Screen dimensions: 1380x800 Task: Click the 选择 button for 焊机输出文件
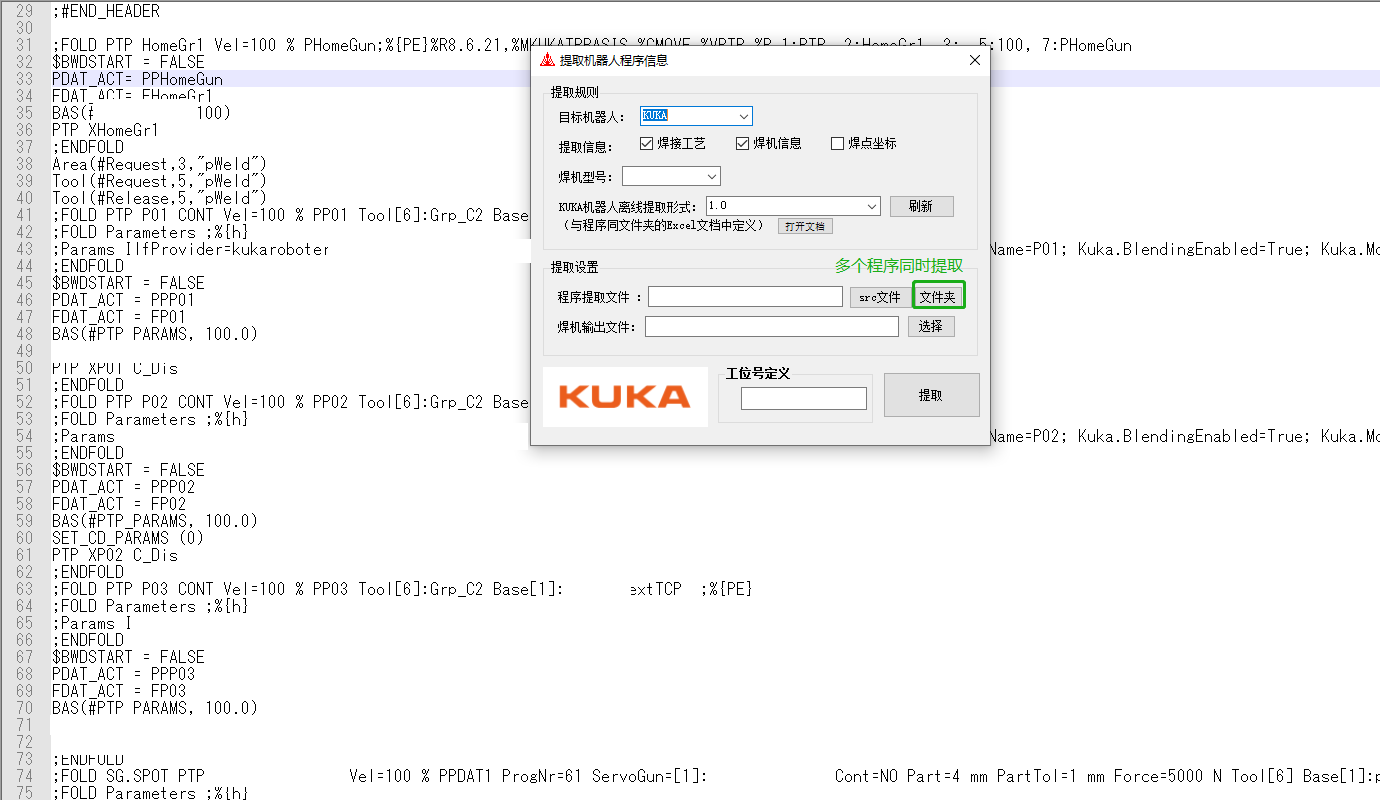[x=931, y=326]
